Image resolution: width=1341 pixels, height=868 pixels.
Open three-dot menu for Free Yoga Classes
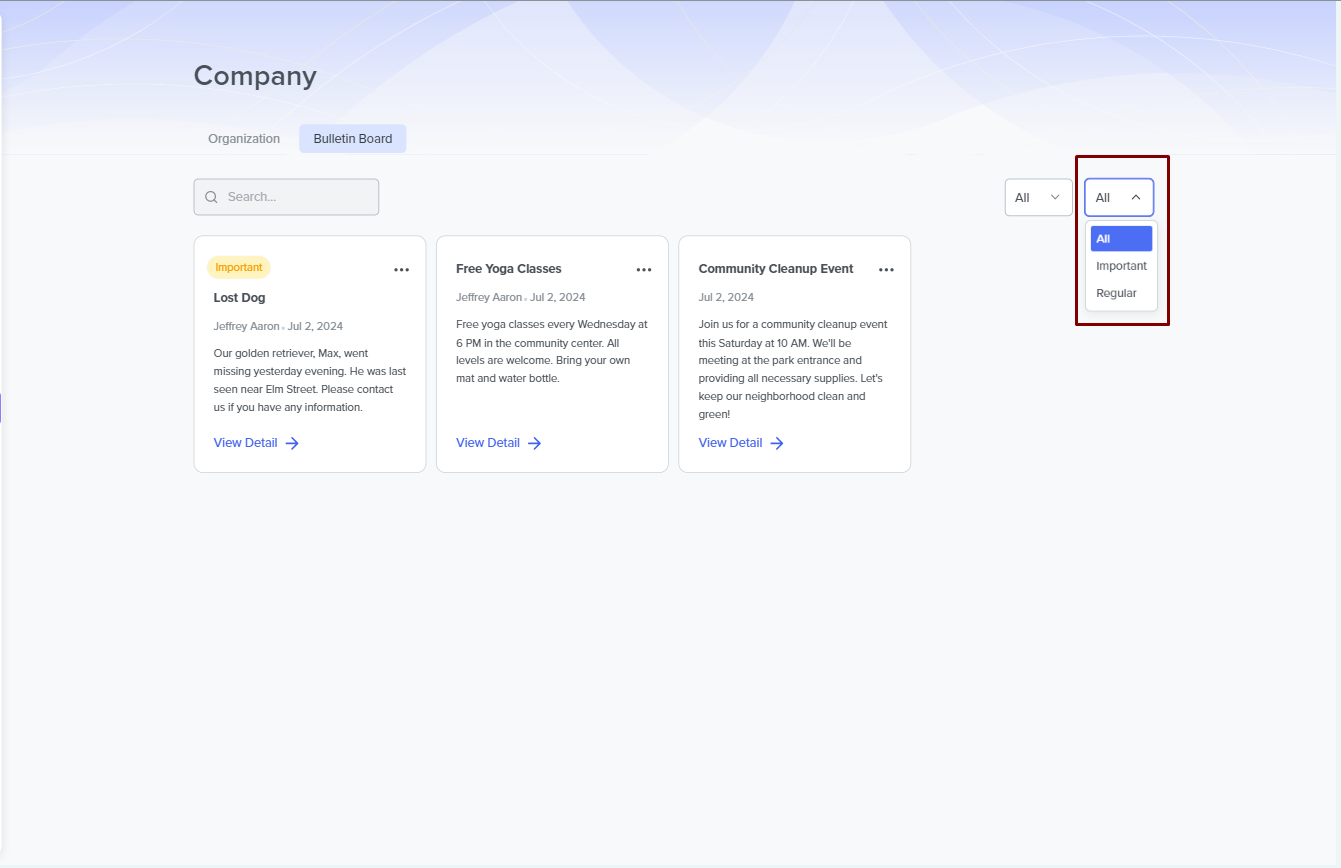pyautogui.click(x=644, y=270)
